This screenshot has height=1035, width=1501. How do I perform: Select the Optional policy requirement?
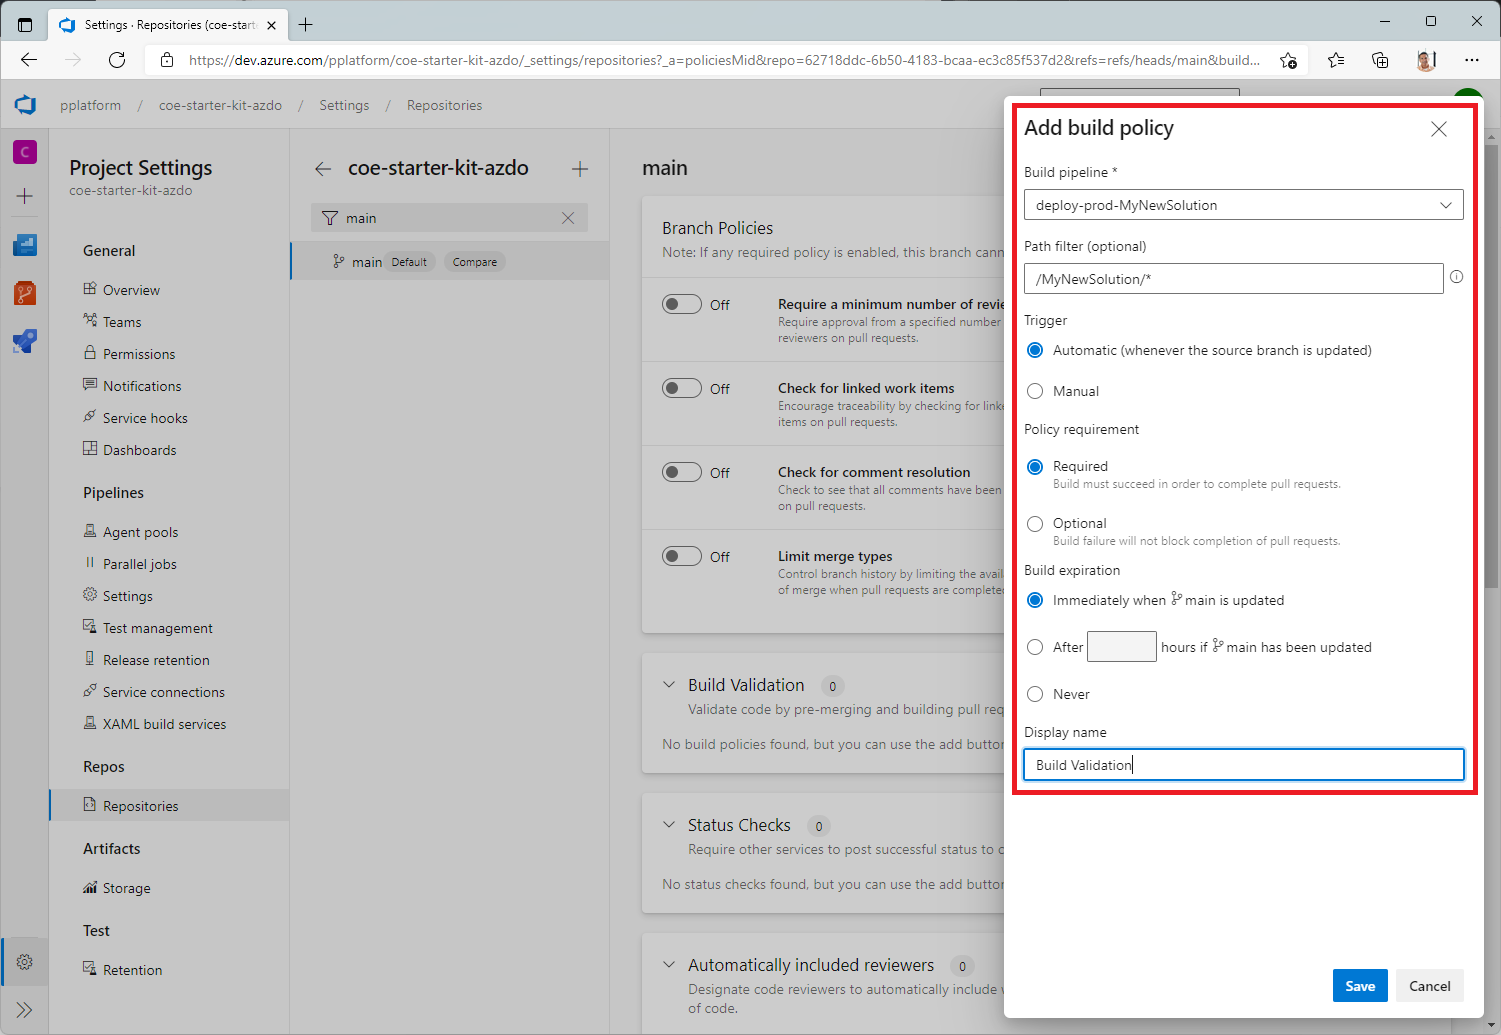click(x=1035, y=523)
